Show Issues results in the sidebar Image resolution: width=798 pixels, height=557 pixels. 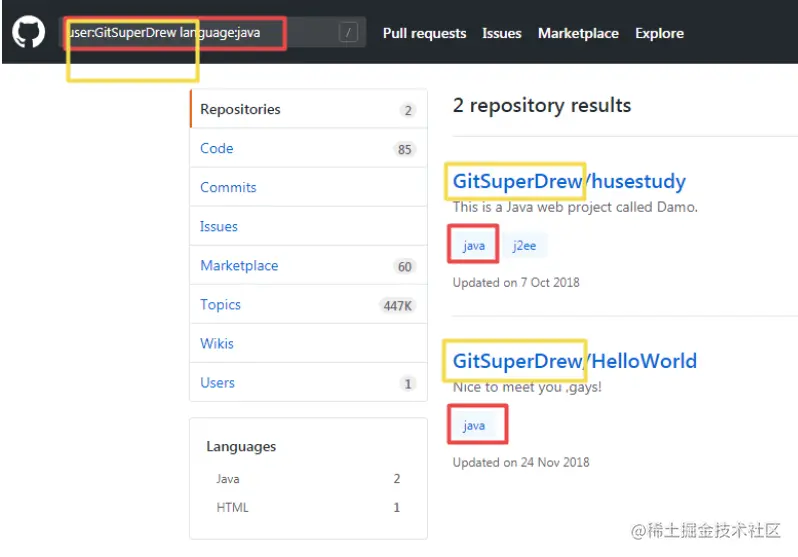[308, 226]
